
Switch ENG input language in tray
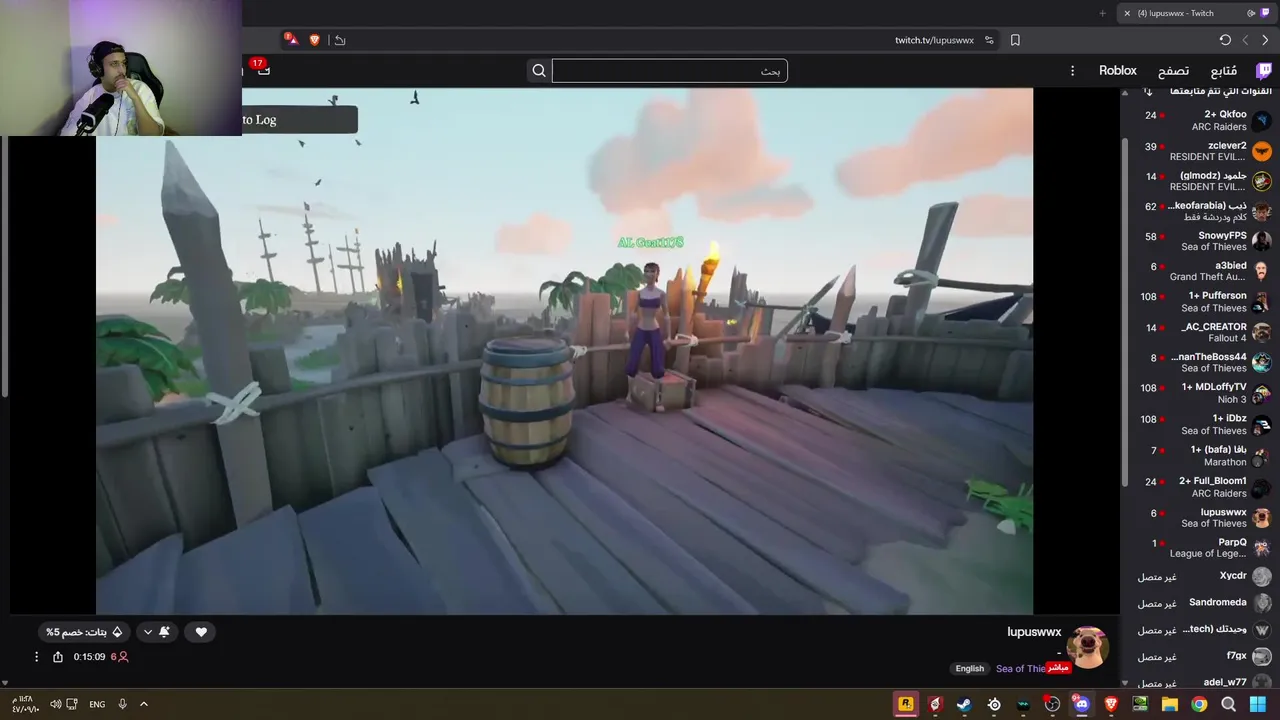pyautogui.click(x=97, y=704)
